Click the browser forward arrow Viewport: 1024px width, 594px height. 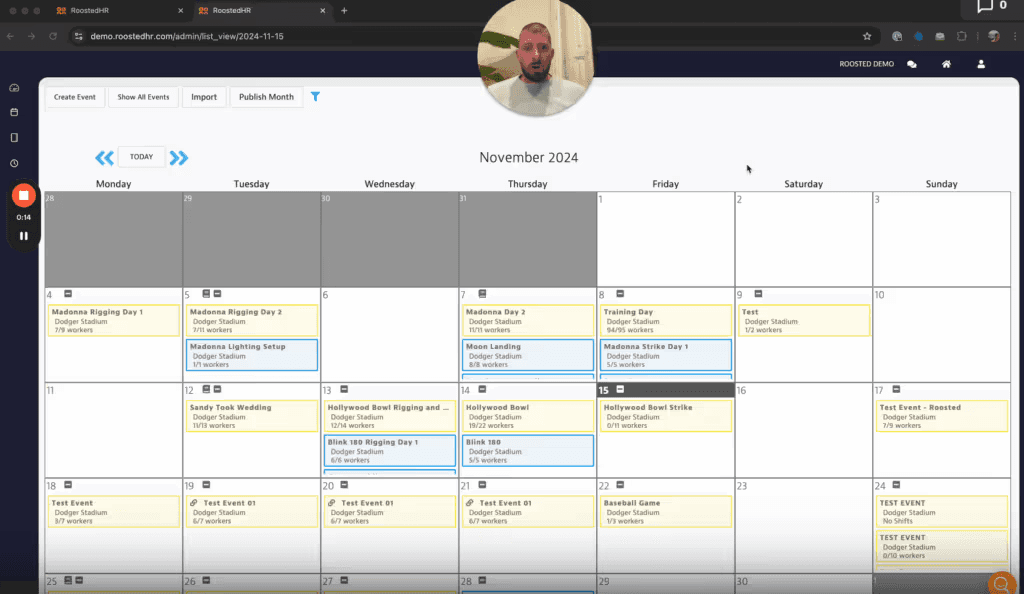[31, 37]
